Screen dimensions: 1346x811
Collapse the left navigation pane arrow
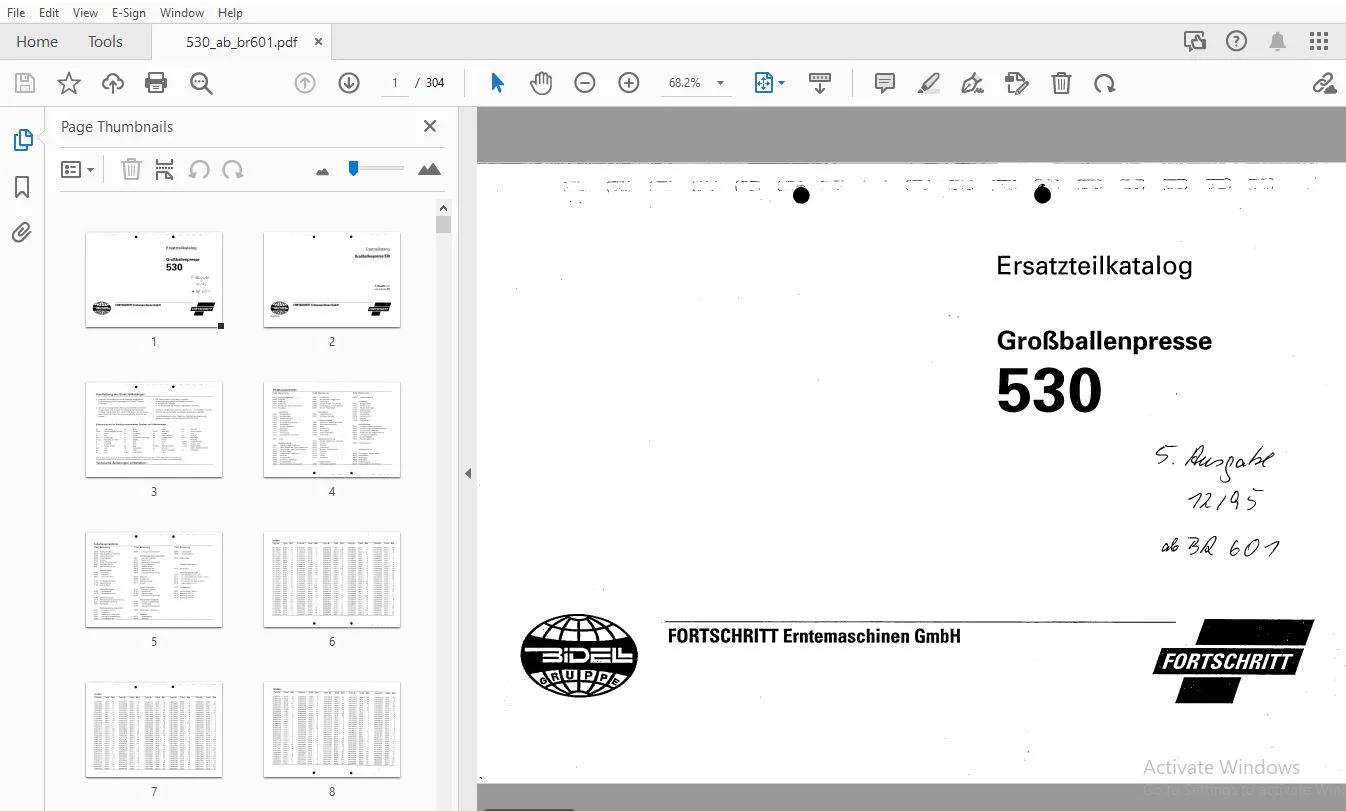[468, 473]
